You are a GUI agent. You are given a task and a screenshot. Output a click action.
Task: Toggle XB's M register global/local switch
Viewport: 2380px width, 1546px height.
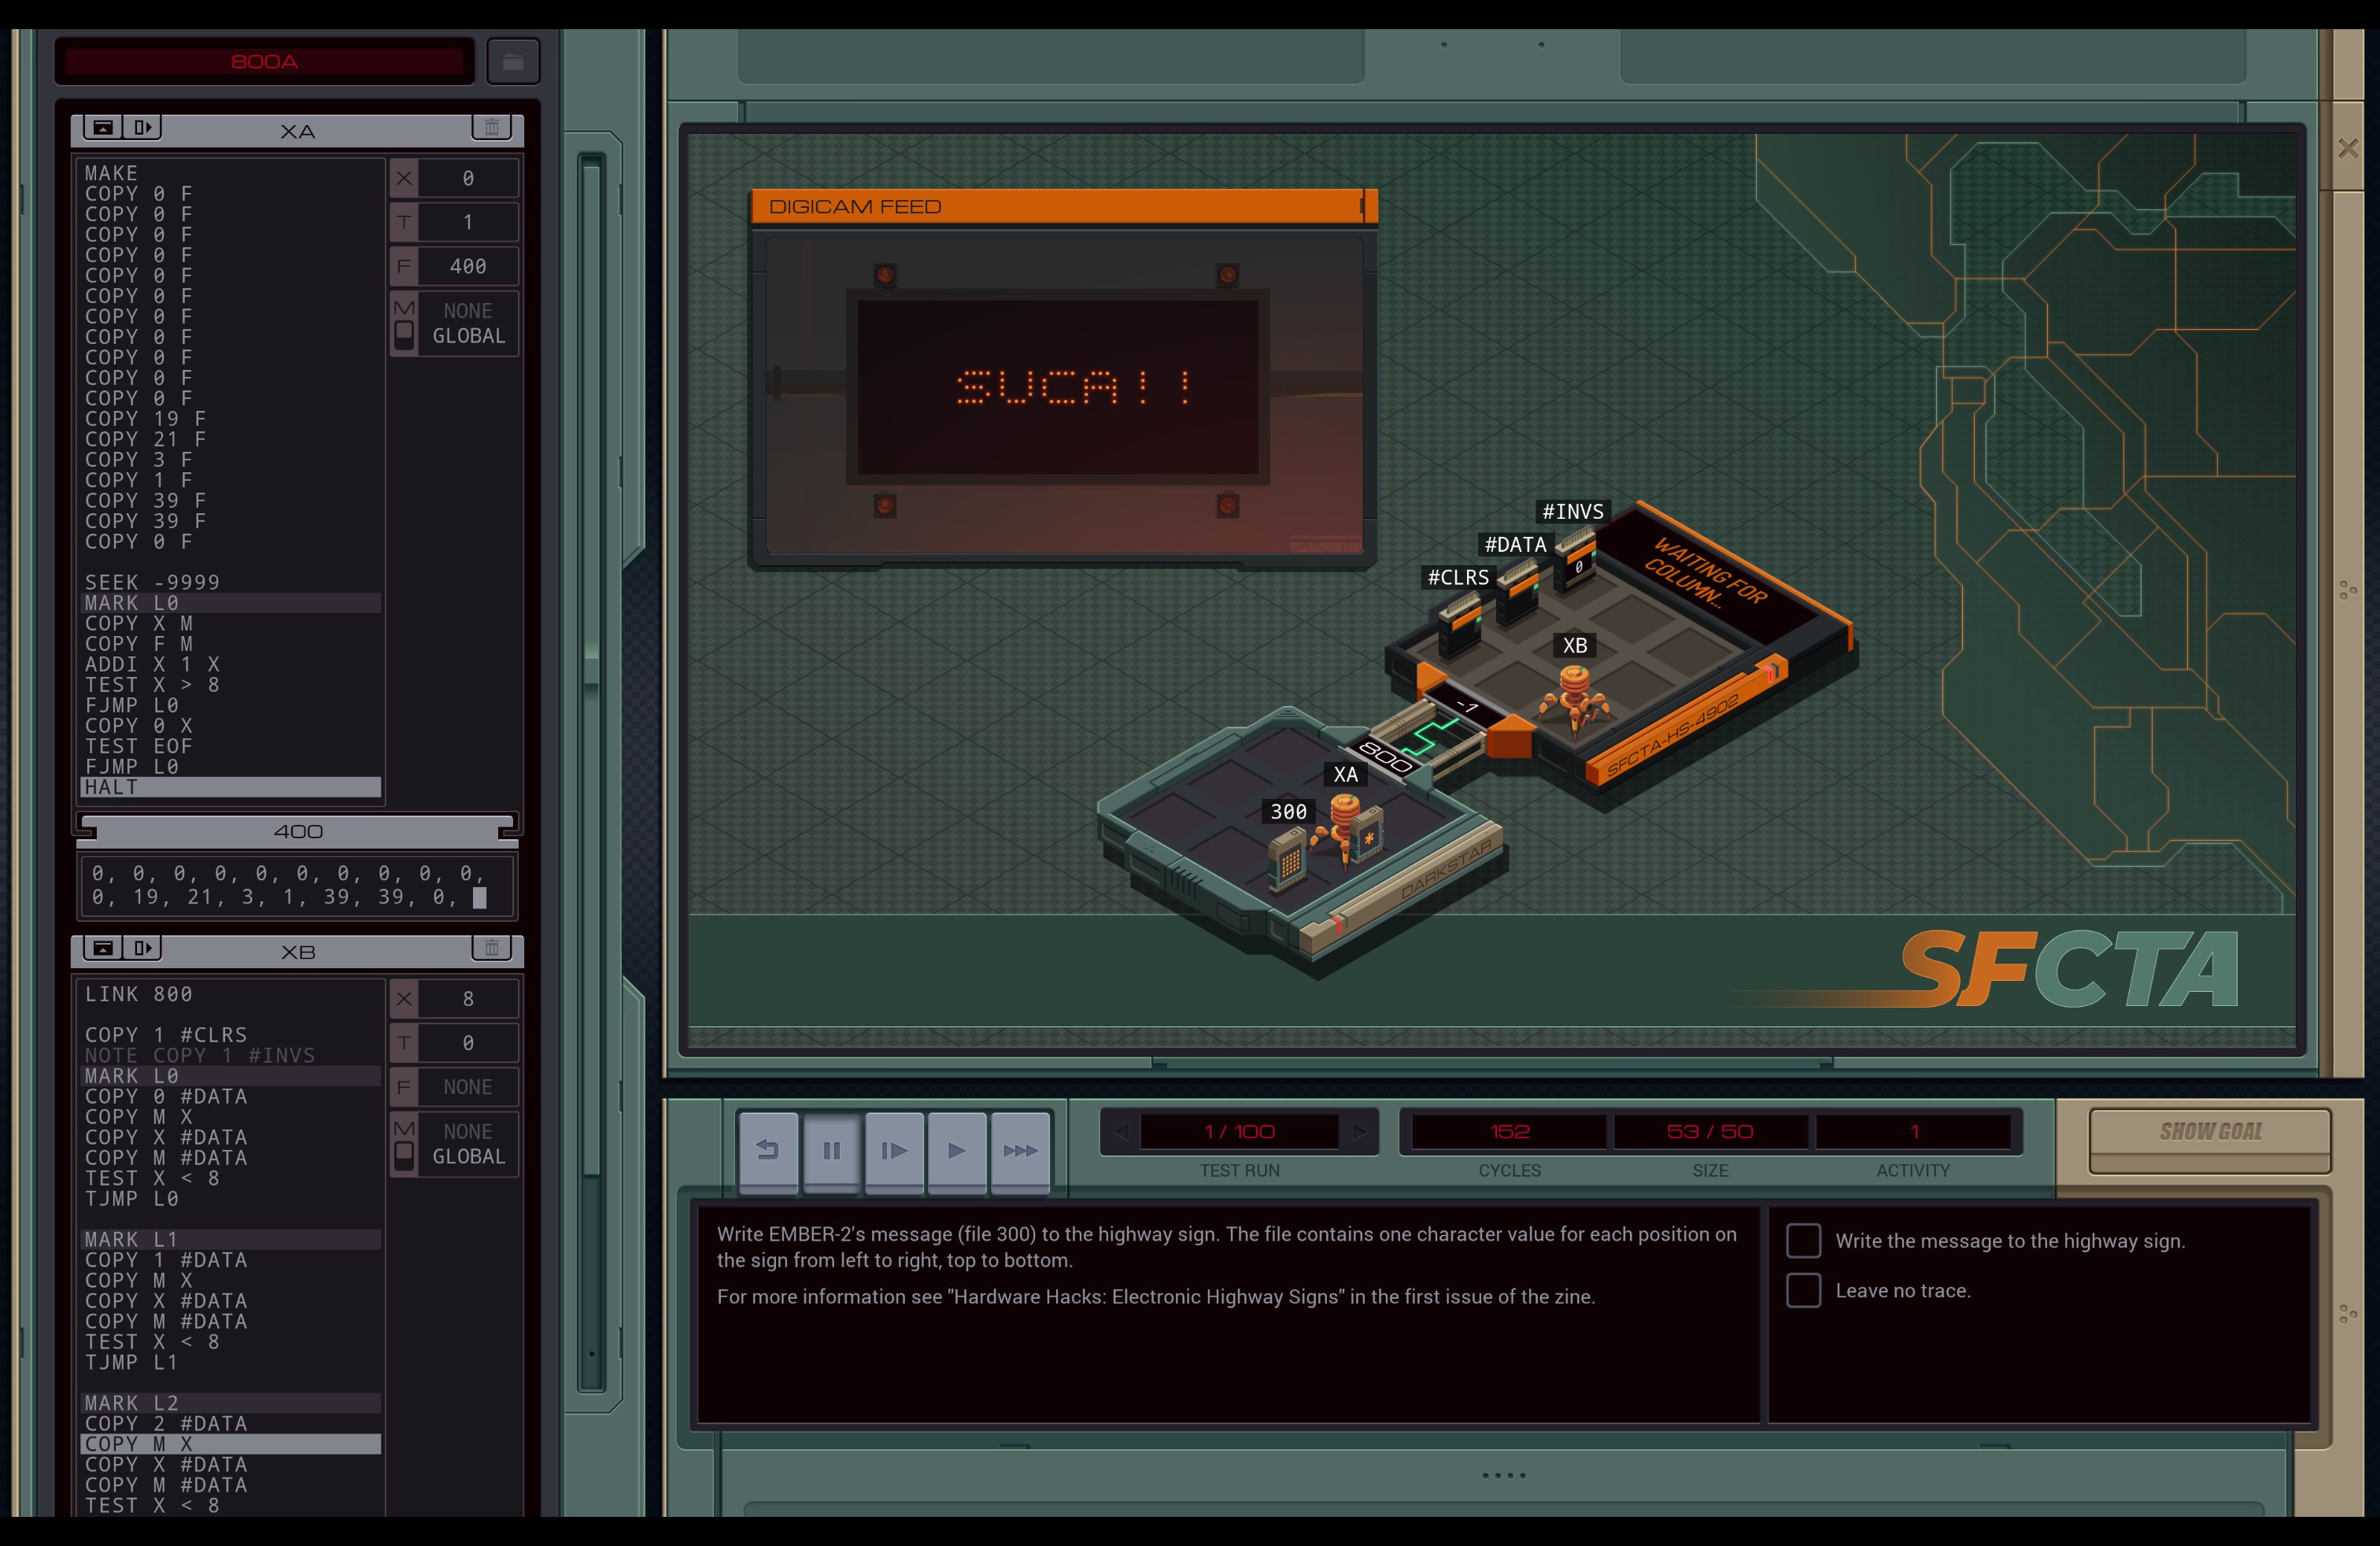(x=404, y=1155)
